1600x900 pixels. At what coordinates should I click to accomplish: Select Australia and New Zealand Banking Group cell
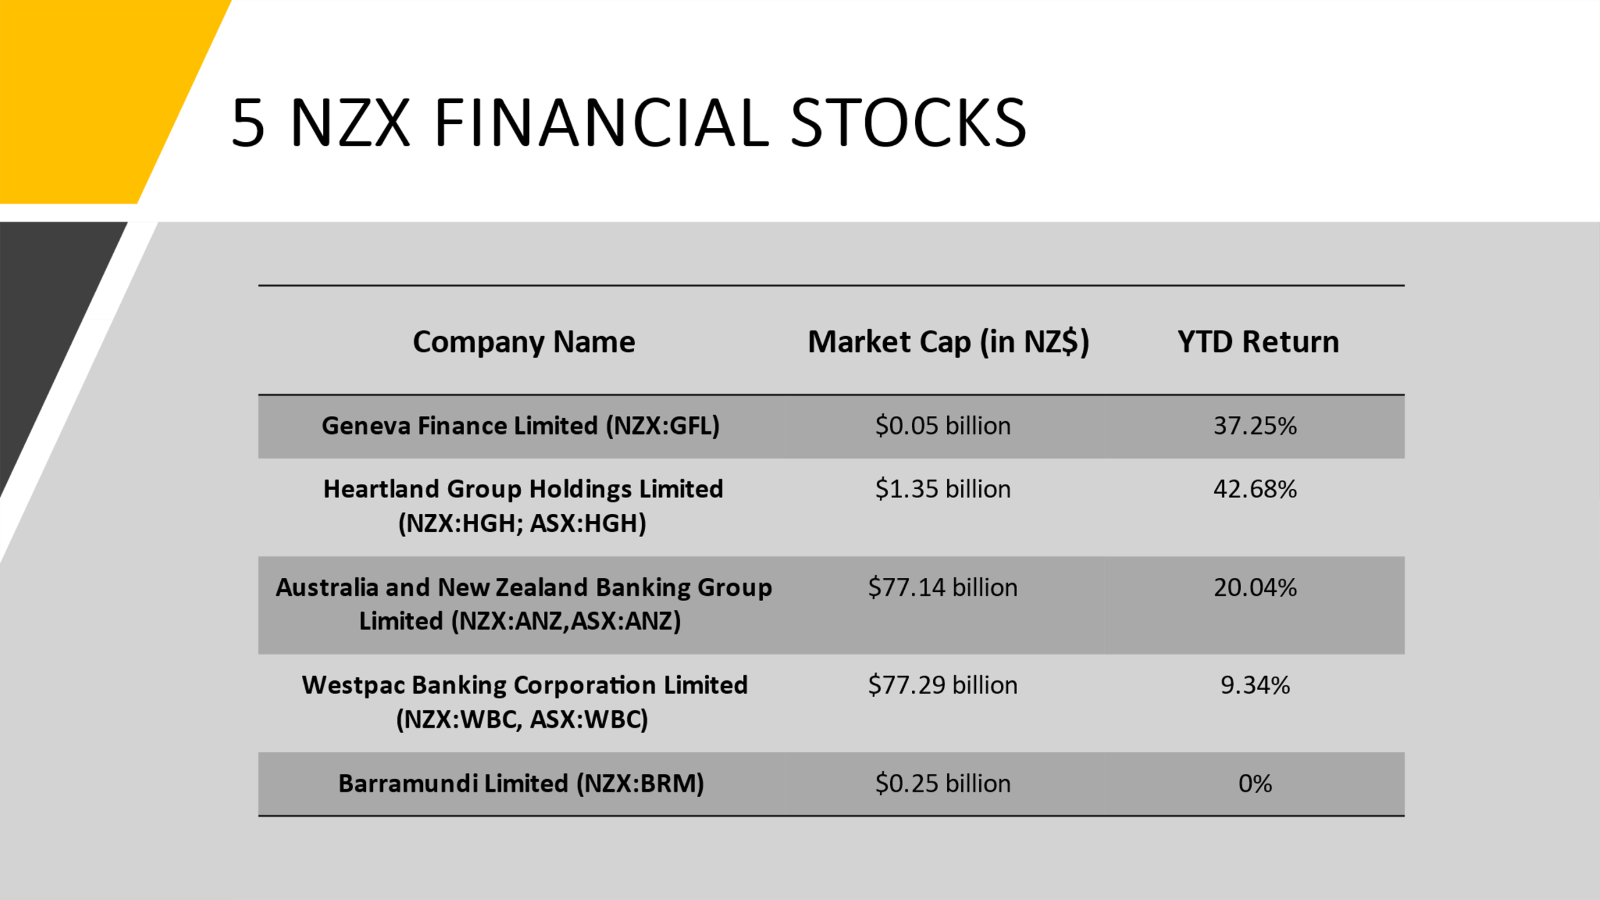click(x=523, y=604)
